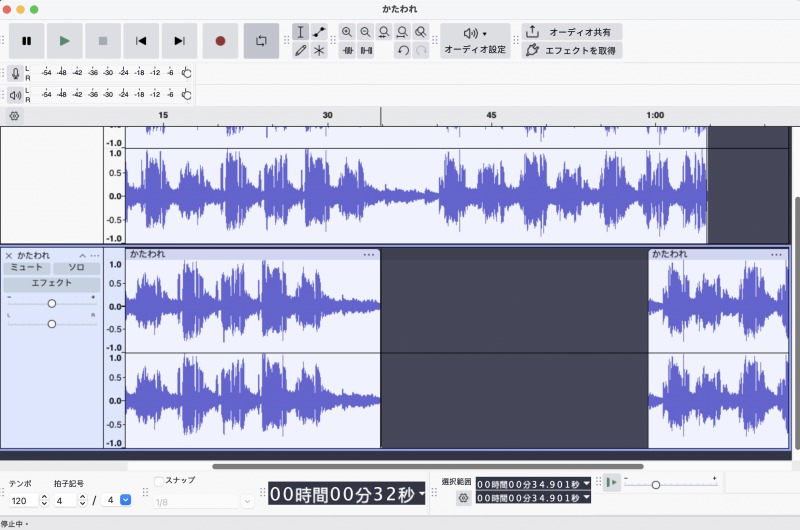Toggle loop playback button
Image resolution: width=800 pixels, height=530 pixels.
261,41
